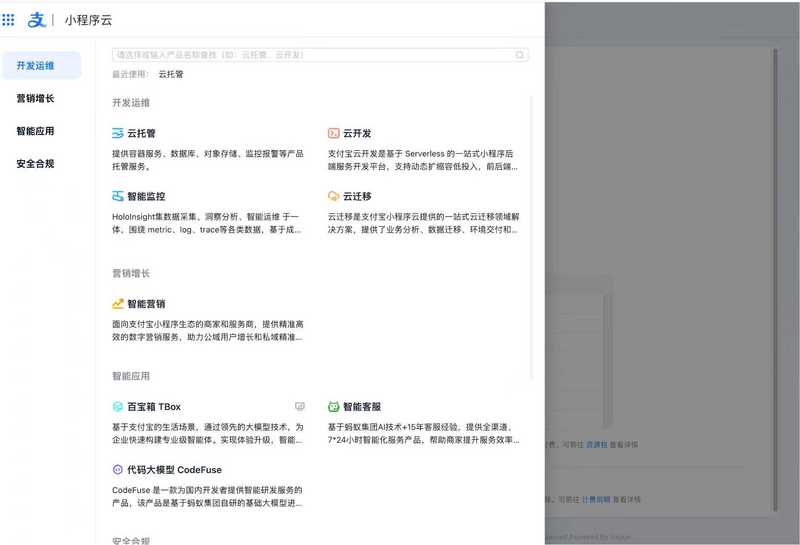Click the small screen icon beside TBox

[299, 407]
